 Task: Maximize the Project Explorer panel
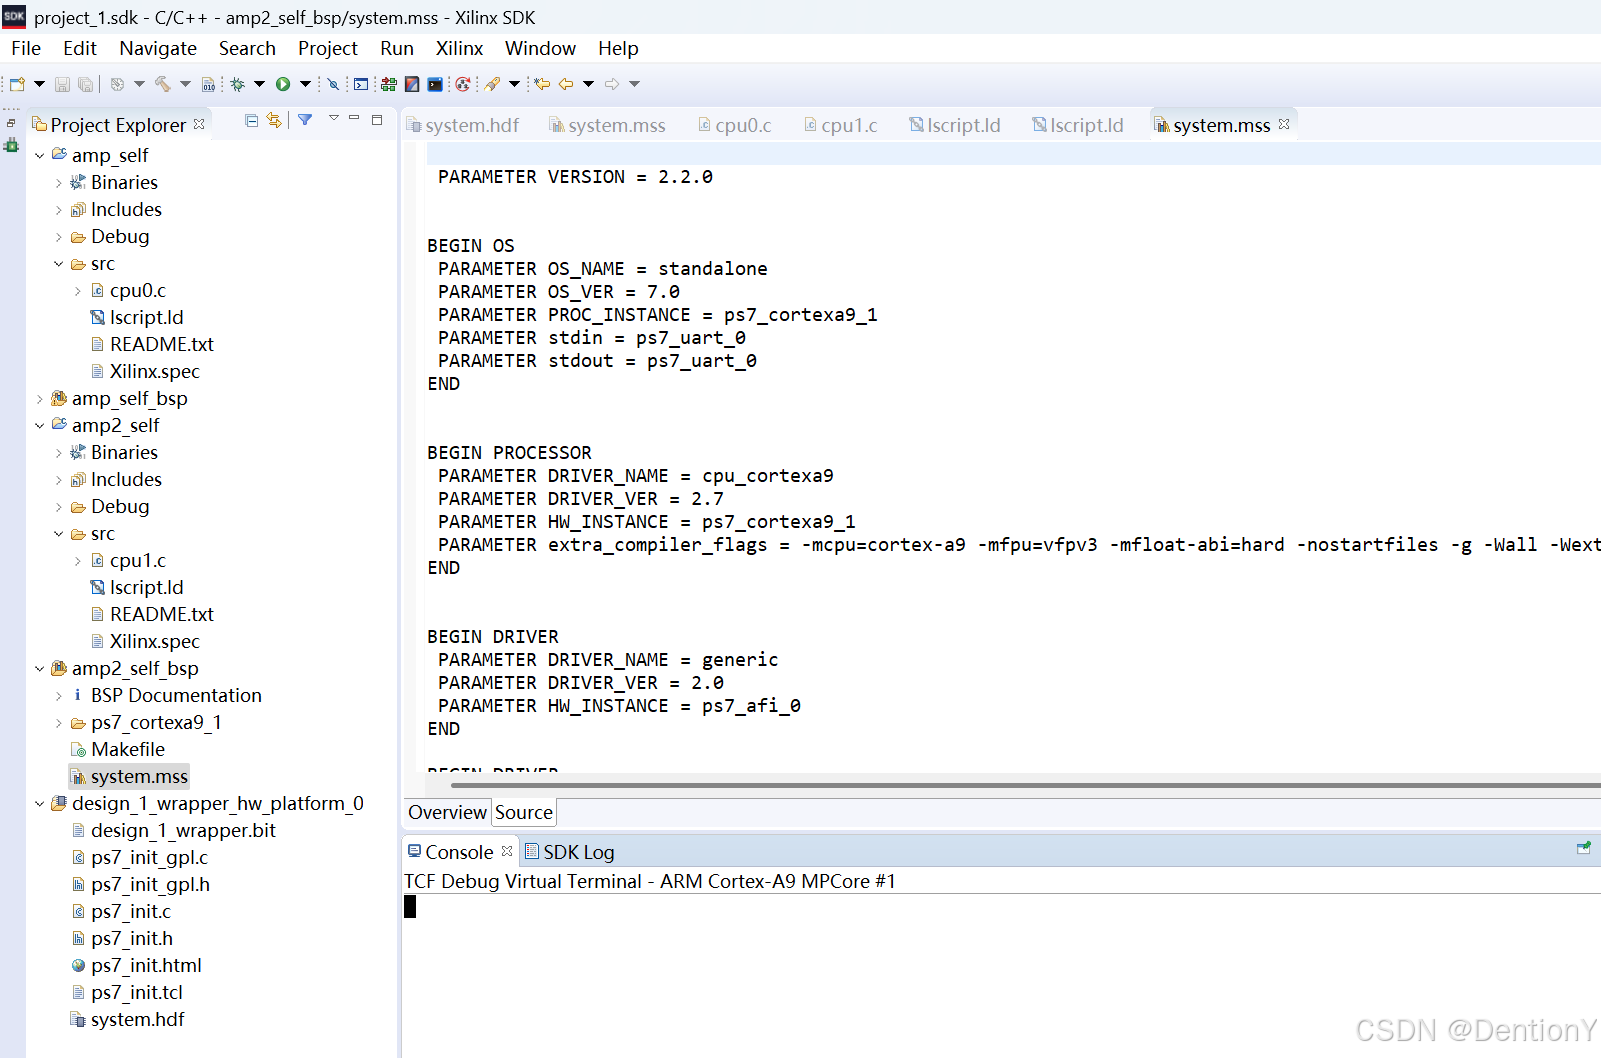[377, 120]
